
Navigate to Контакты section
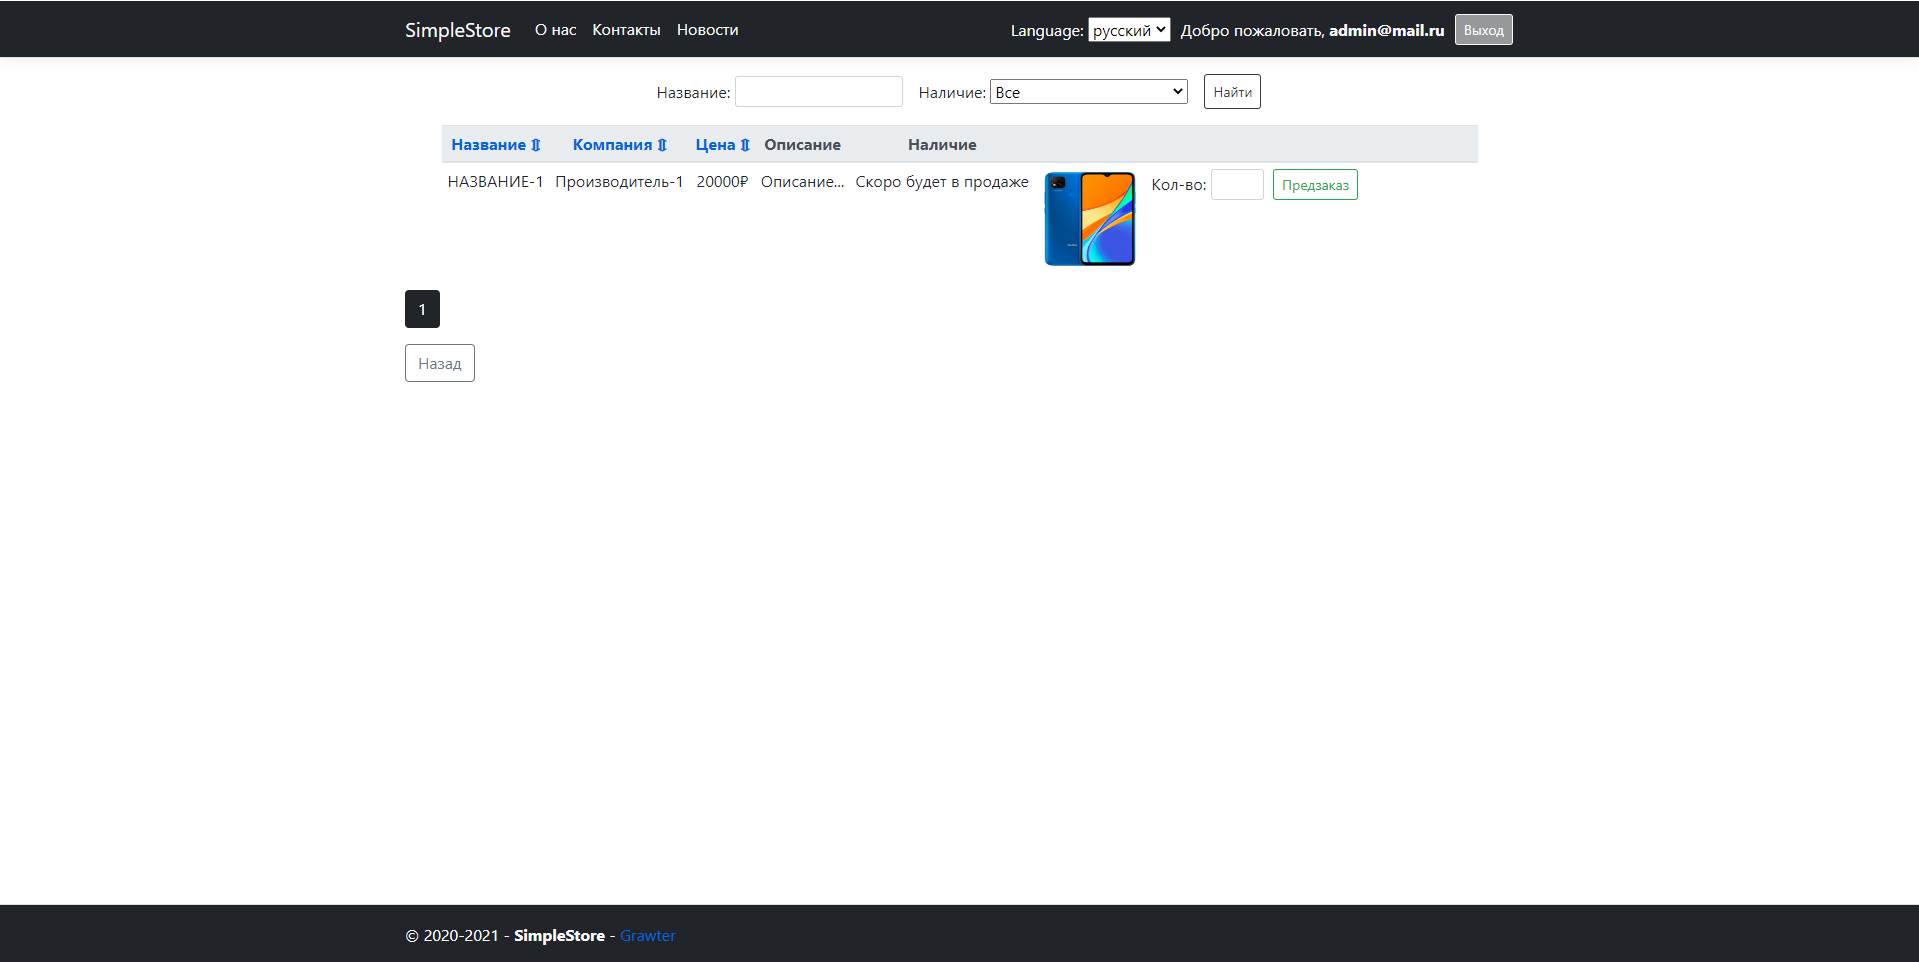click(x=625, y=29)
